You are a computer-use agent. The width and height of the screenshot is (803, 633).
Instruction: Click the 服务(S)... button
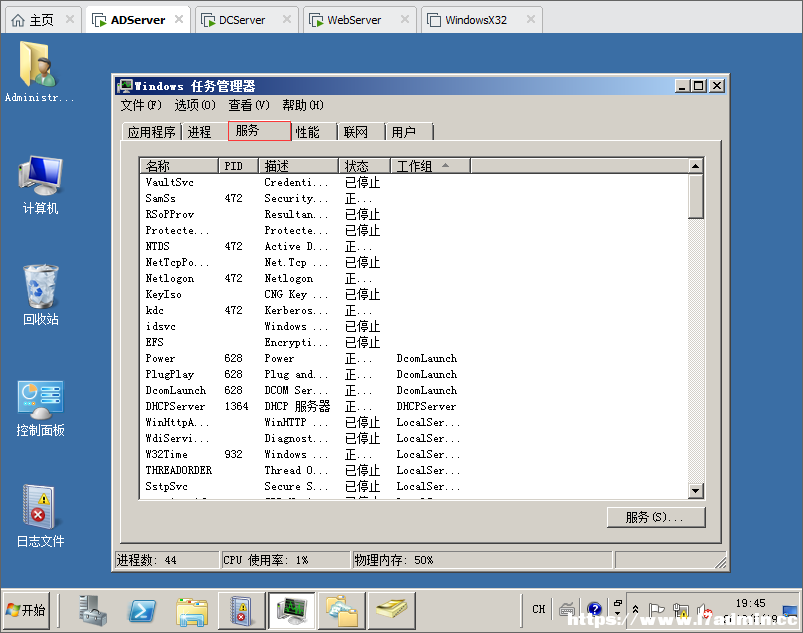click(656, 517)
